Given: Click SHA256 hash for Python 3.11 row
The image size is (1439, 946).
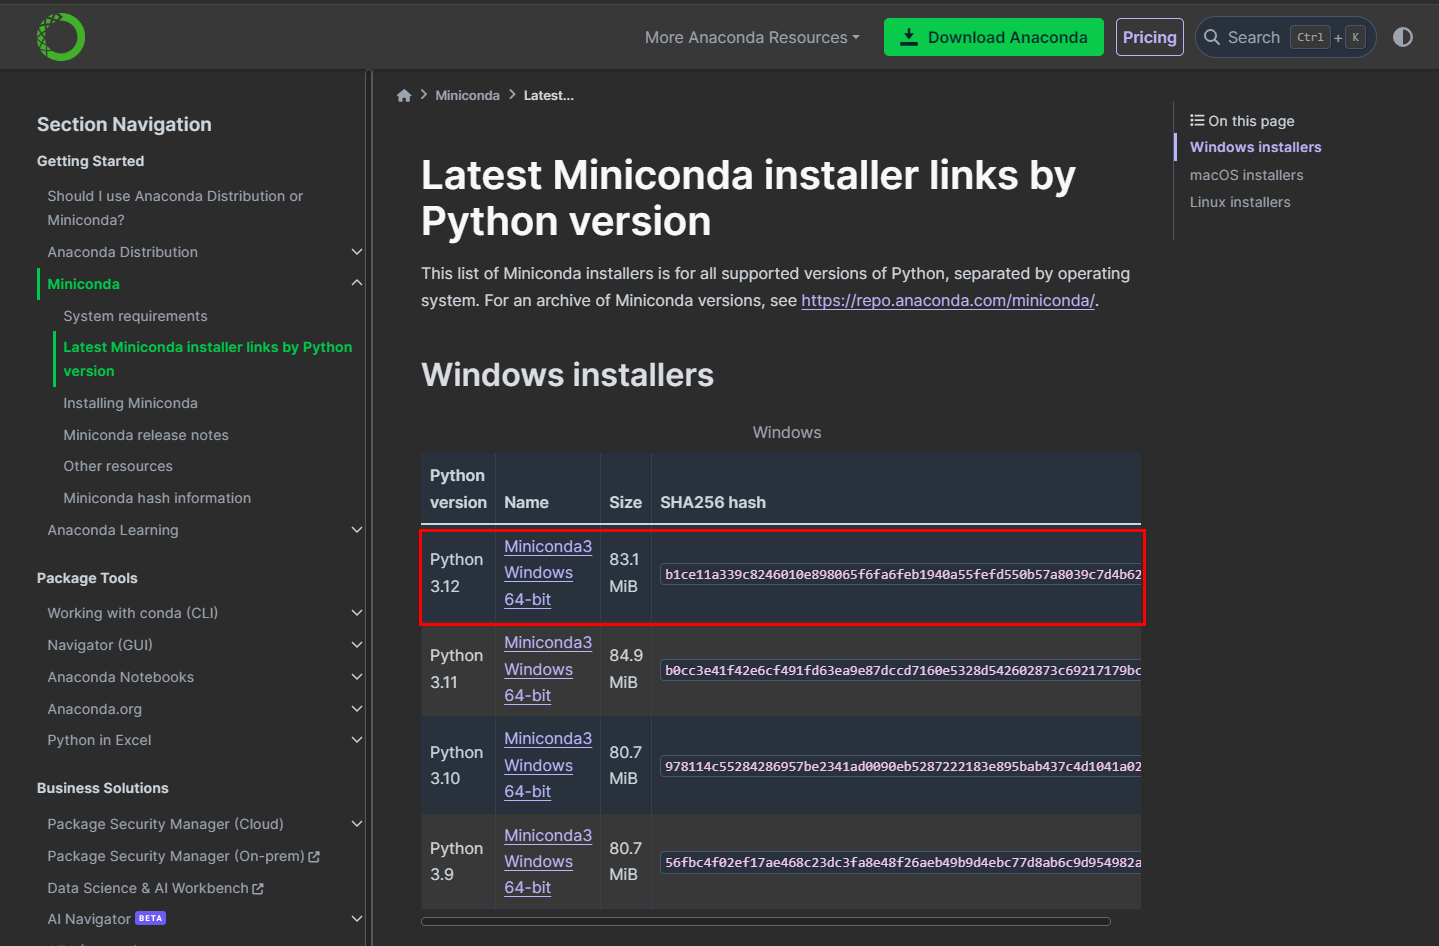Looking at the screenshot, I should [x=902, y=670].
